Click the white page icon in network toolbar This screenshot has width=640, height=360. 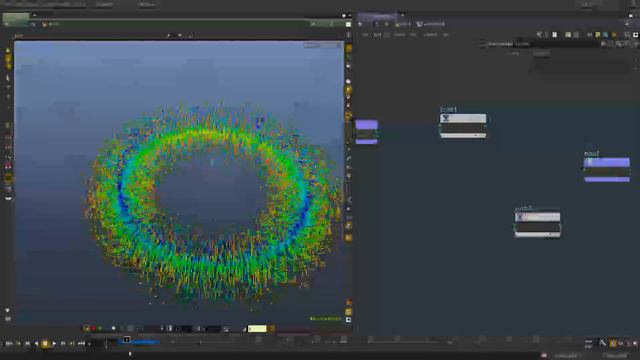[555, 35]
